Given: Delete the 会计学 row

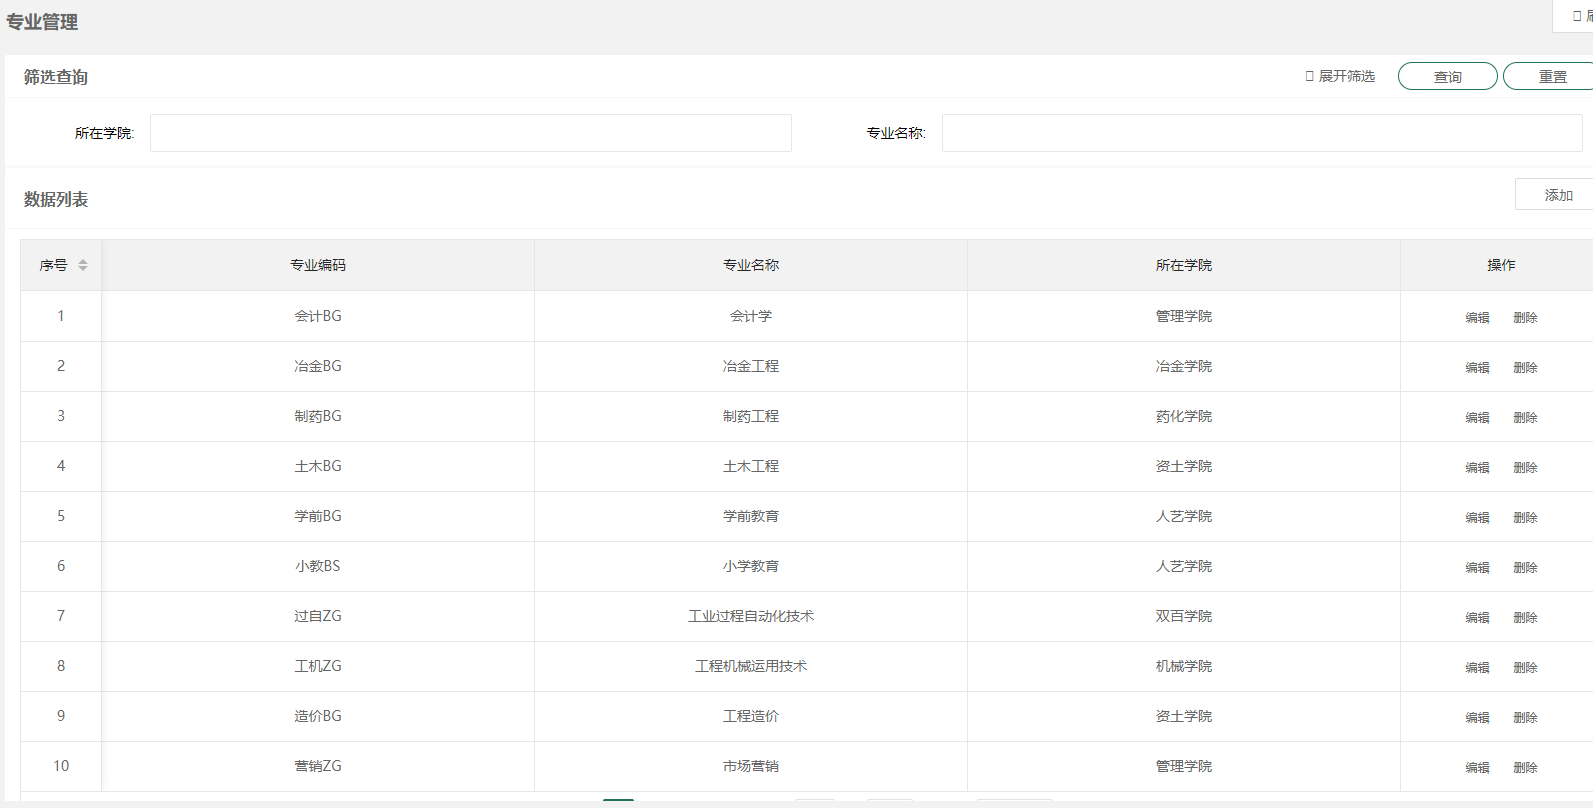Looking at the screenshot, I should 1525,318.
